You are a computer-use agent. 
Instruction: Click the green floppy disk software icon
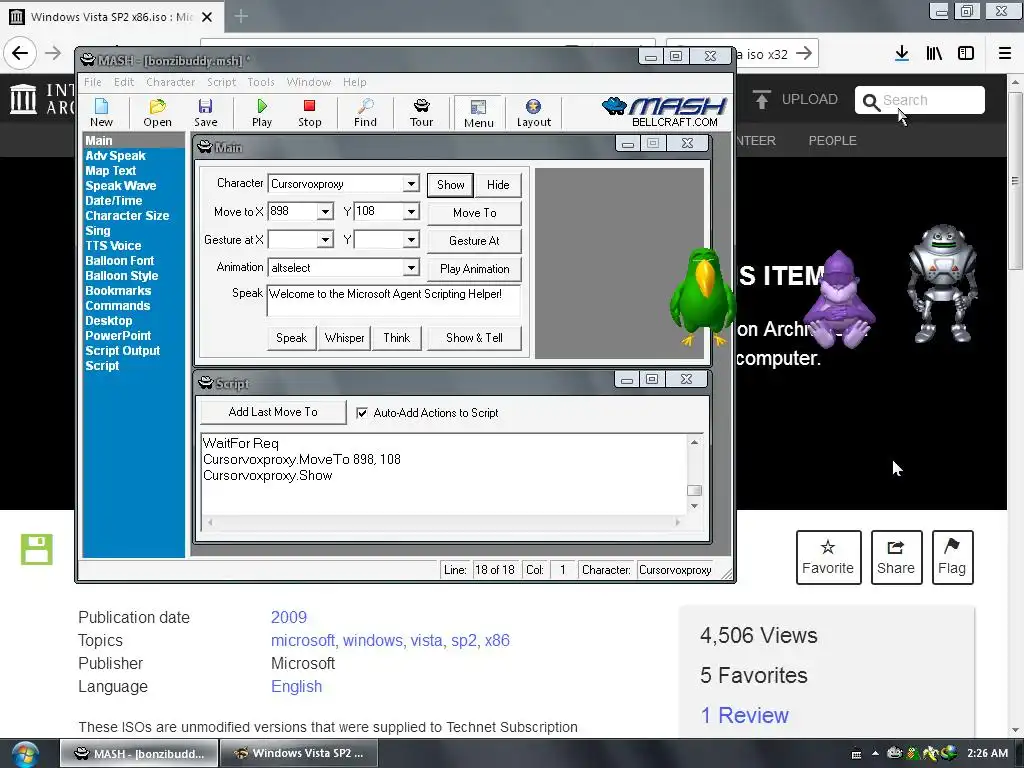pos(37,549)
